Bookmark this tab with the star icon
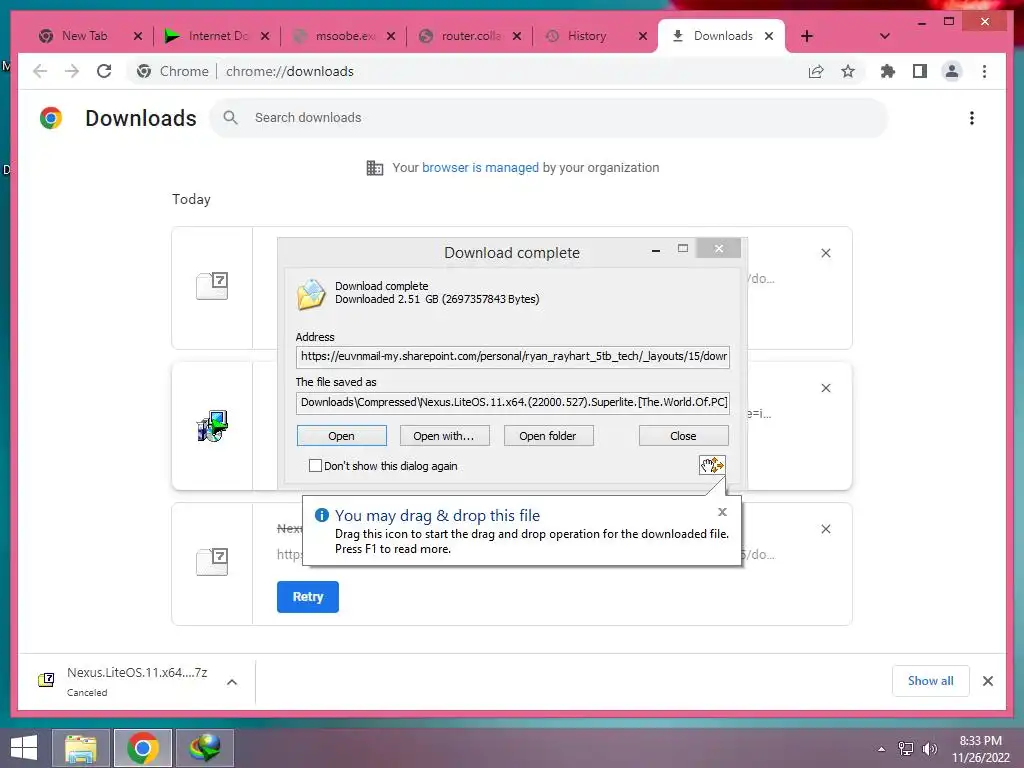Image resolution: width=1024 pixels, height=768 pixels. click(848, 71)
